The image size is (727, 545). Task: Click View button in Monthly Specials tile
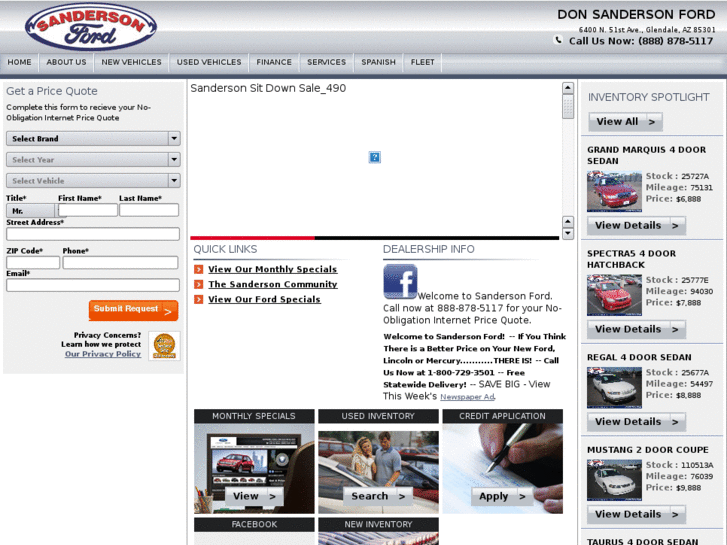coord(254,496)
